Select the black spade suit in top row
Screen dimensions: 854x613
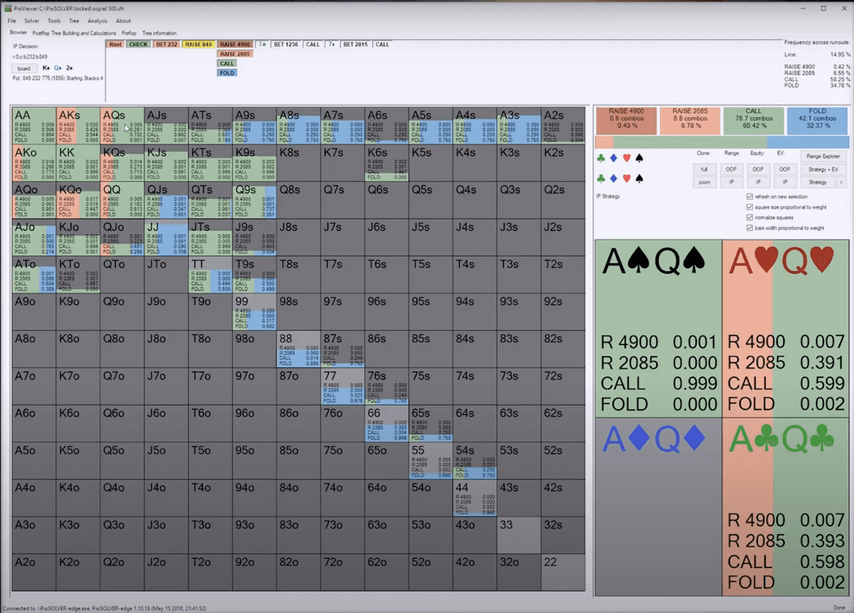tap(639, 158)
